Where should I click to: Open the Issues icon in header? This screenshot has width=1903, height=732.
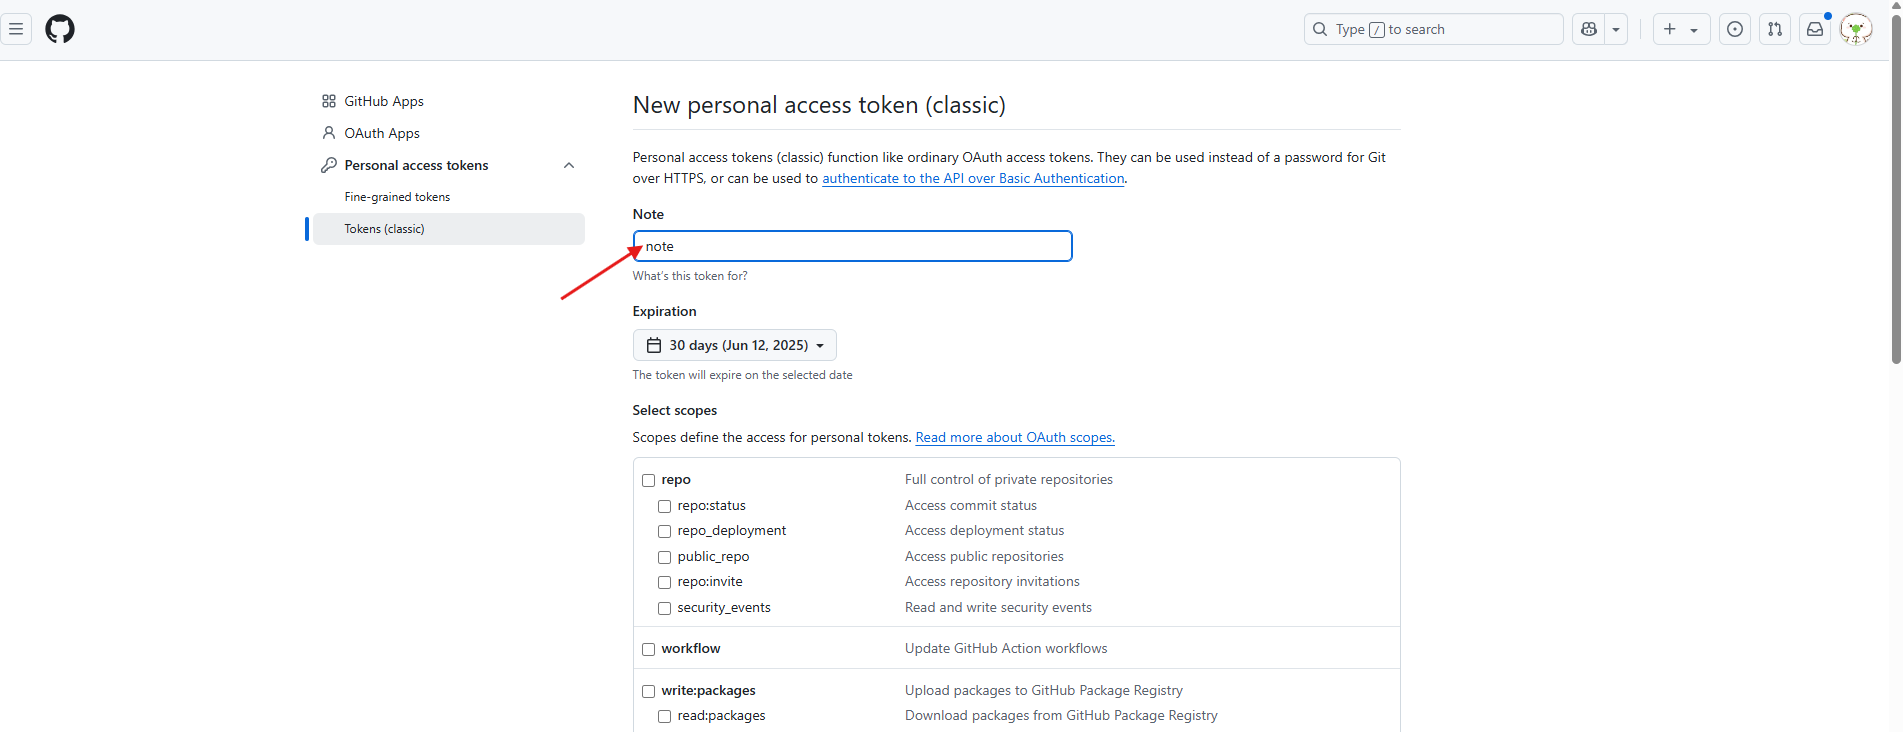pos(1735,29)
